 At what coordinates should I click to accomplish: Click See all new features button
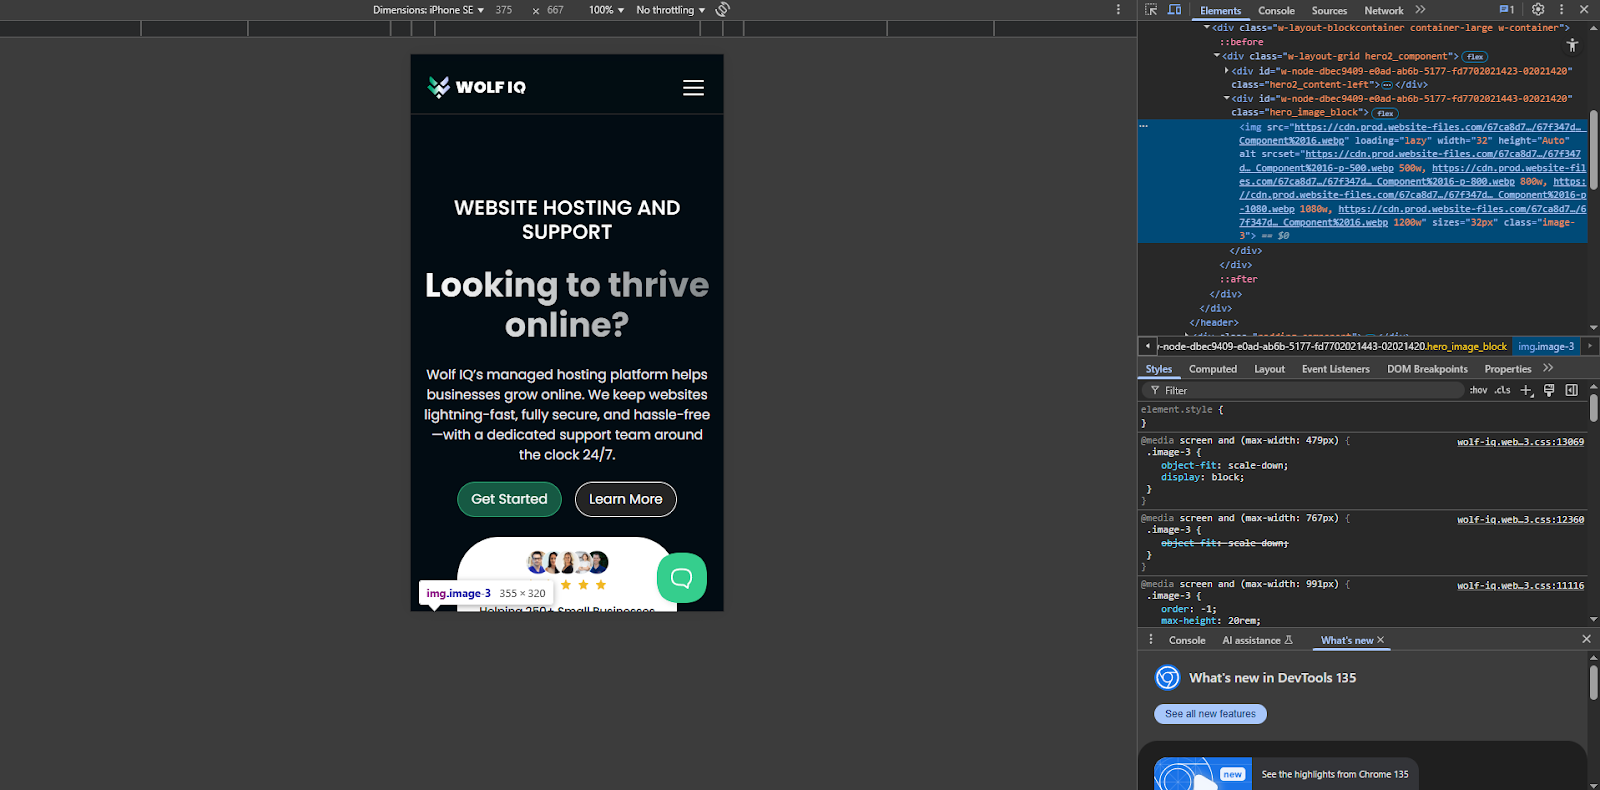[1210, 714]
